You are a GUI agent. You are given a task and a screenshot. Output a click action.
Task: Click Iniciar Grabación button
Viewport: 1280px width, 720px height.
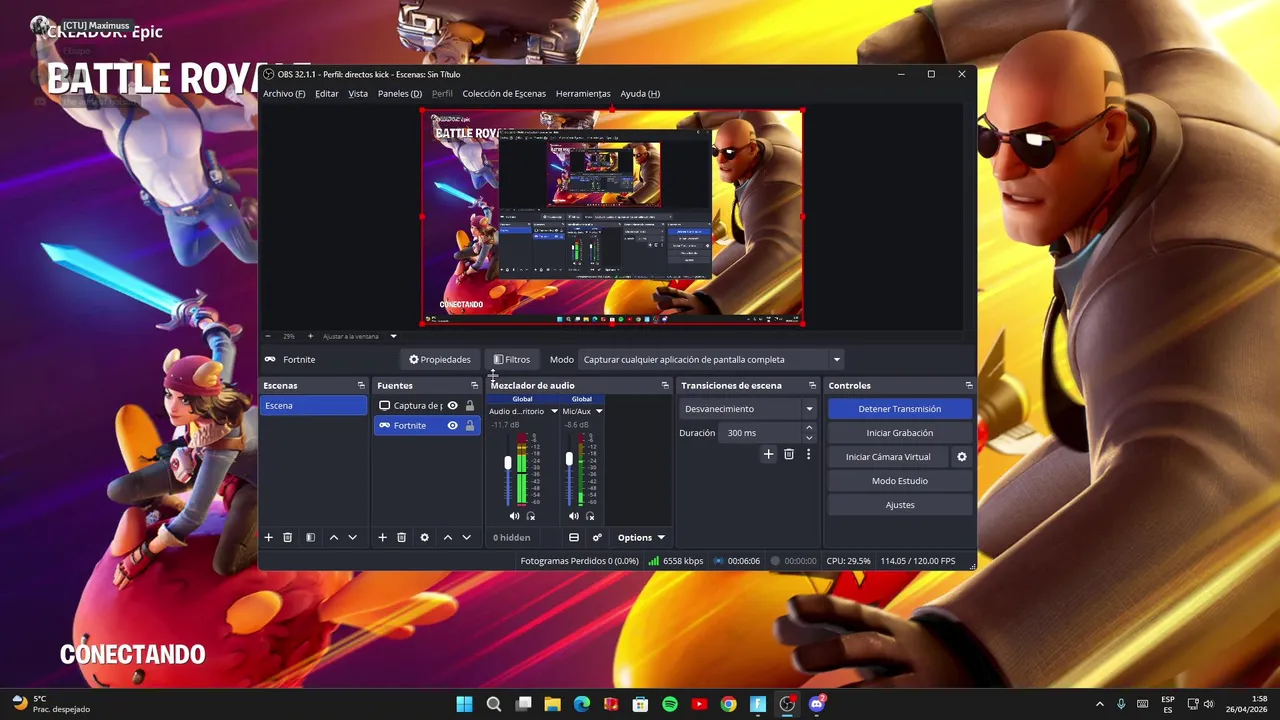pyautogui.click(x=899, y=433)
